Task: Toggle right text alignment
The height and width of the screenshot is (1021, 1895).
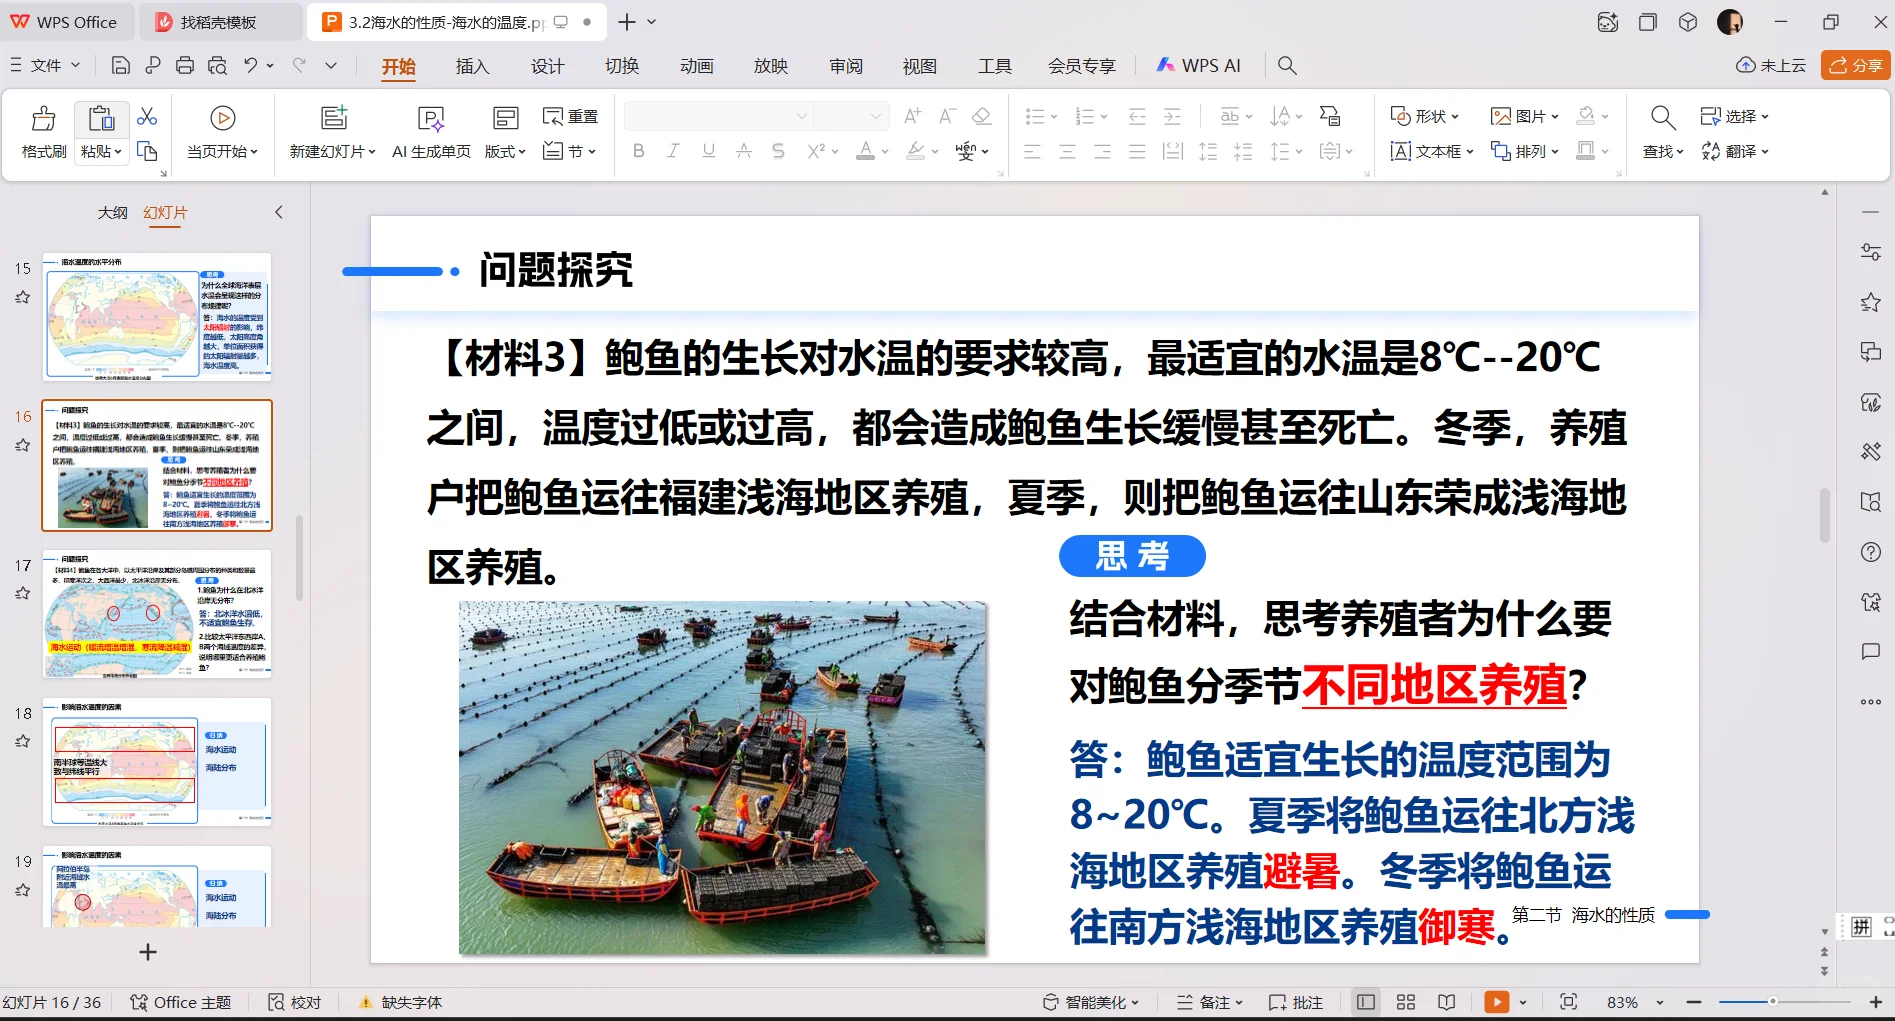Action: 1102,151
